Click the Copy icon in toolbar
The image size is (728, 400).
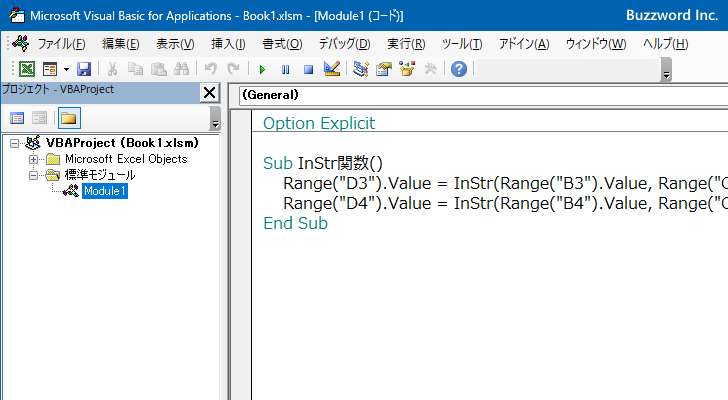click(135, 69)
